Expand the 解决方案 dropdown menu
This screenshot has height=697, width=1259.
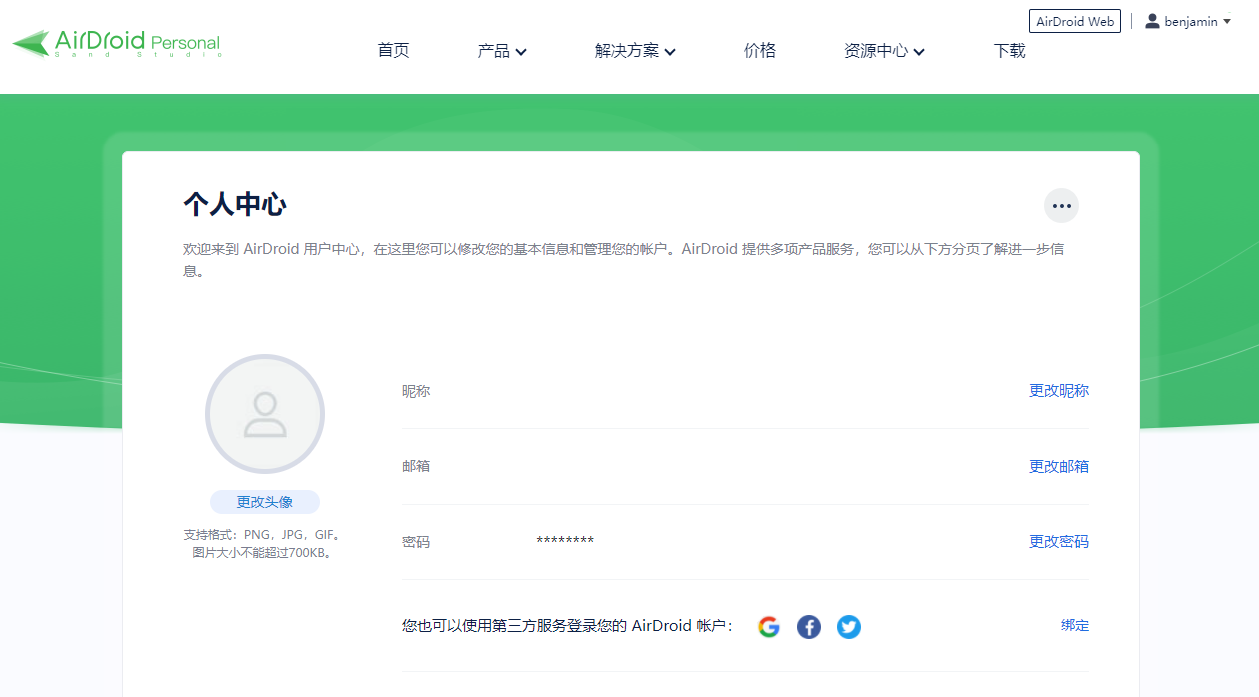pos(635,51)
